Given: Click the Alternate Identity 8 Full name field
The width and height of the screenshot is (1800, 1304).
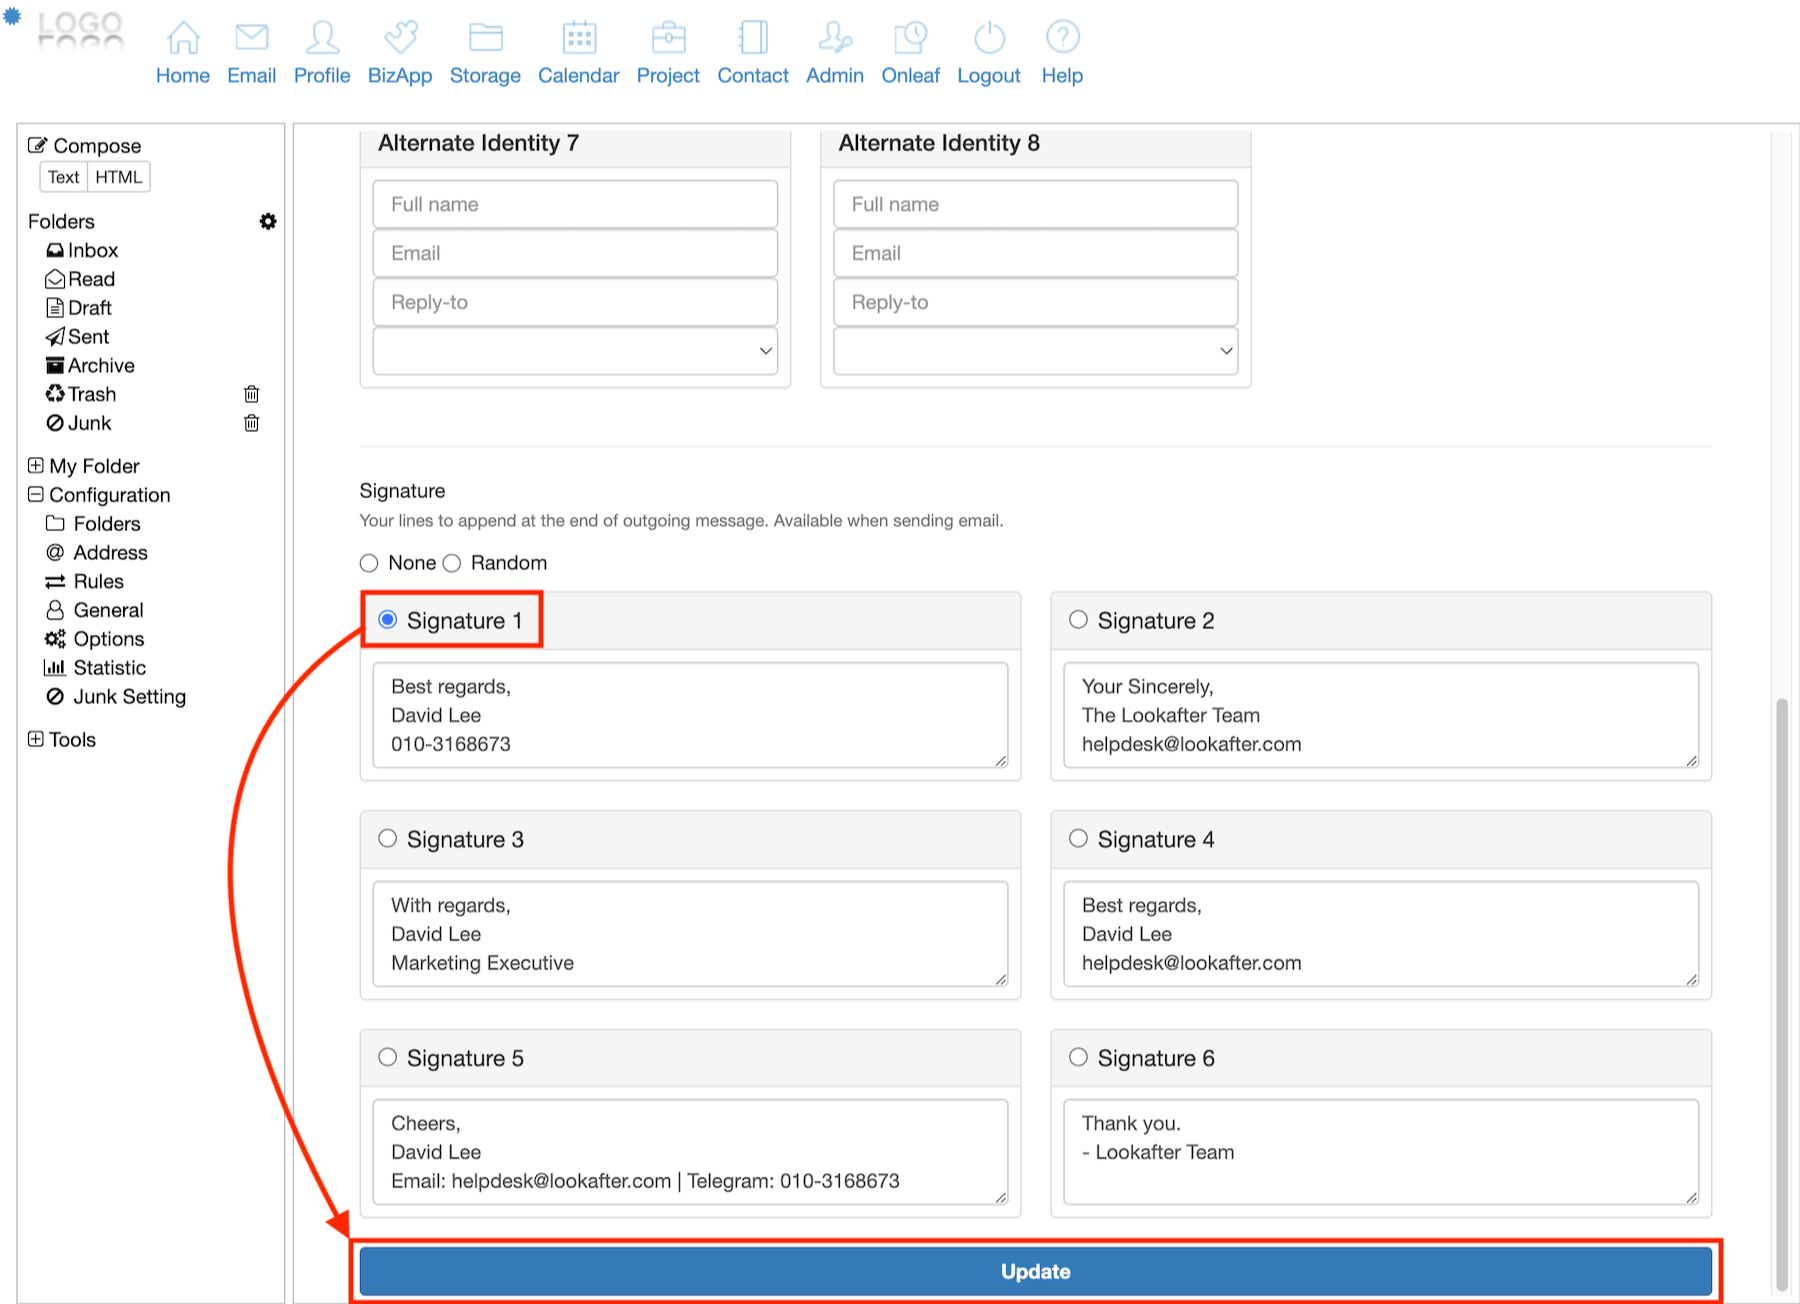Looking at the screenshot, I should 1035,204.
